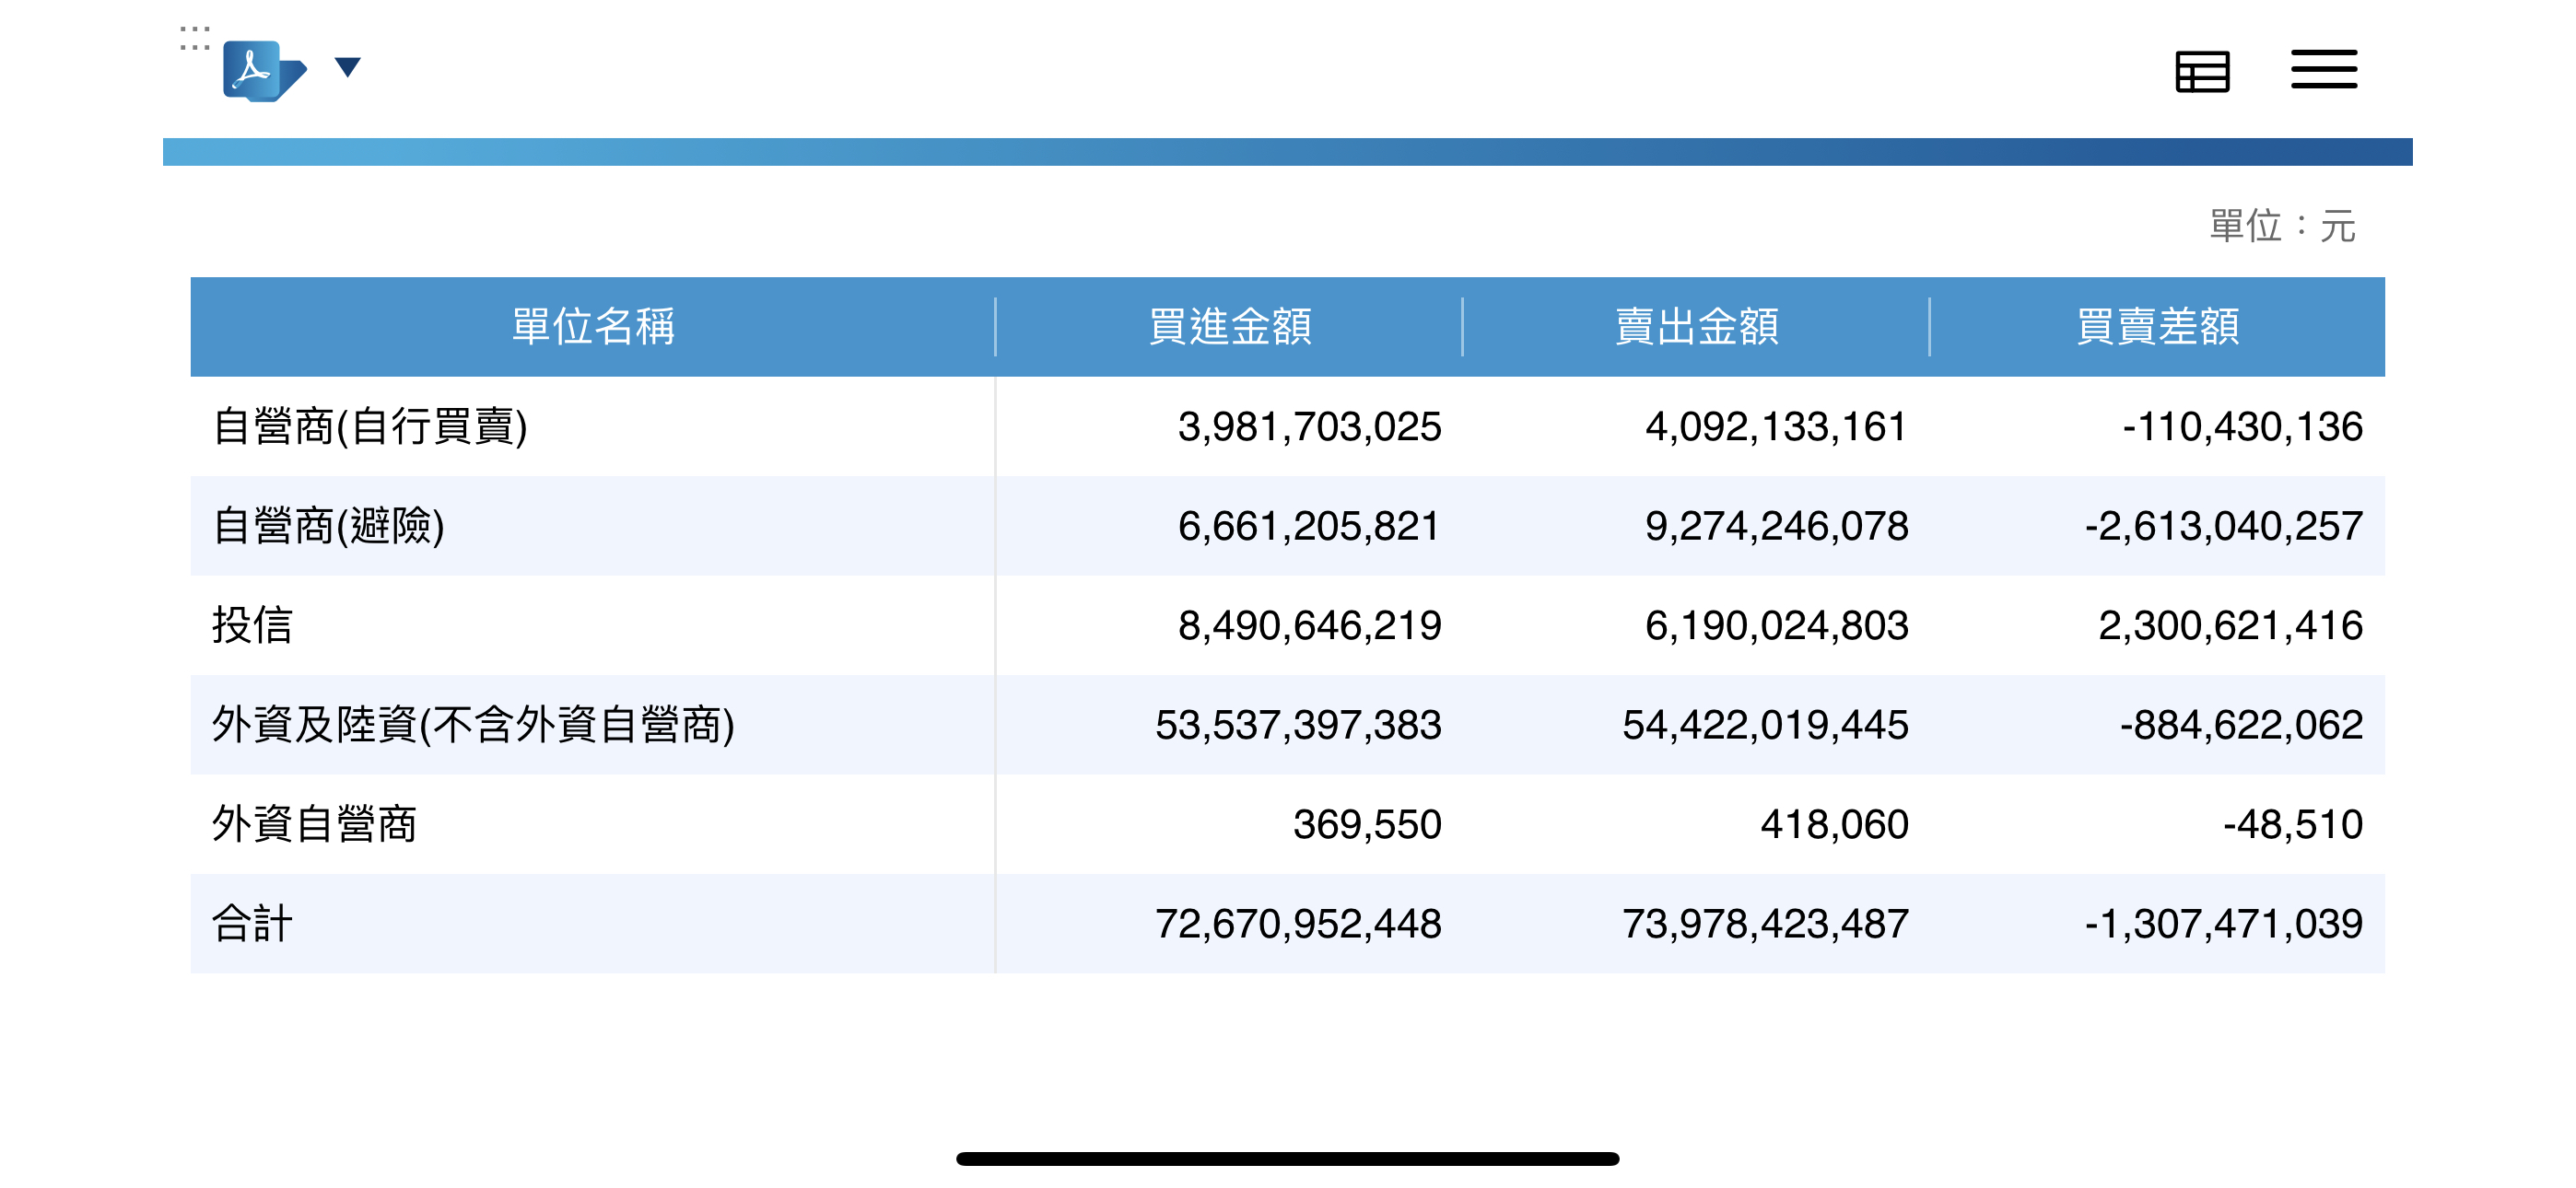
Task: Select value 369,550
Action: pyautogui.click(x=1367, y=824)
